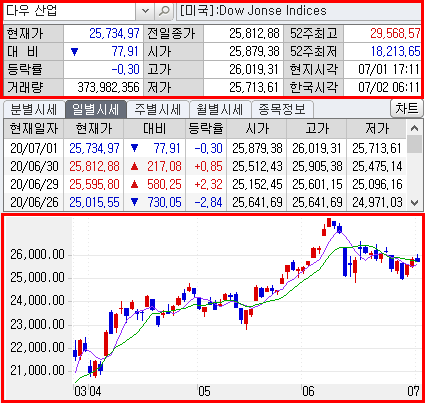Click the 등락율 column header

click(x=206, y=128)
